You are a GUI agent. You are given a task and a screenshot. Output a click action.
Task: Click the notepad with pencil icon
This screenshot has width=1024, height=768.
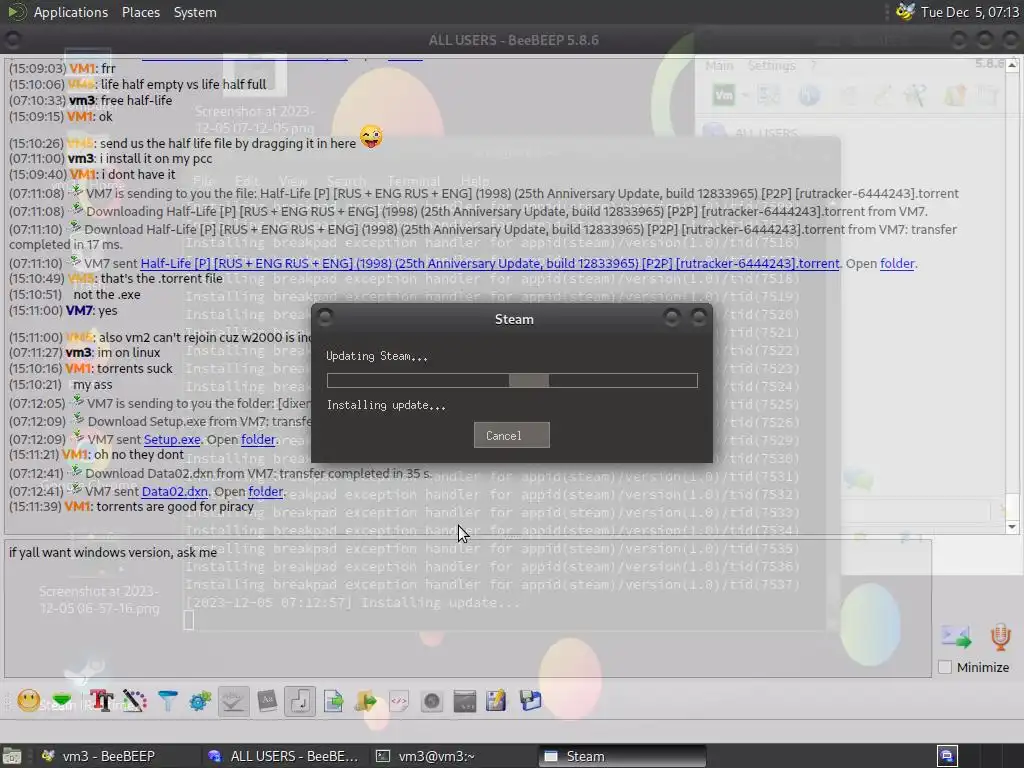point(496,701)
